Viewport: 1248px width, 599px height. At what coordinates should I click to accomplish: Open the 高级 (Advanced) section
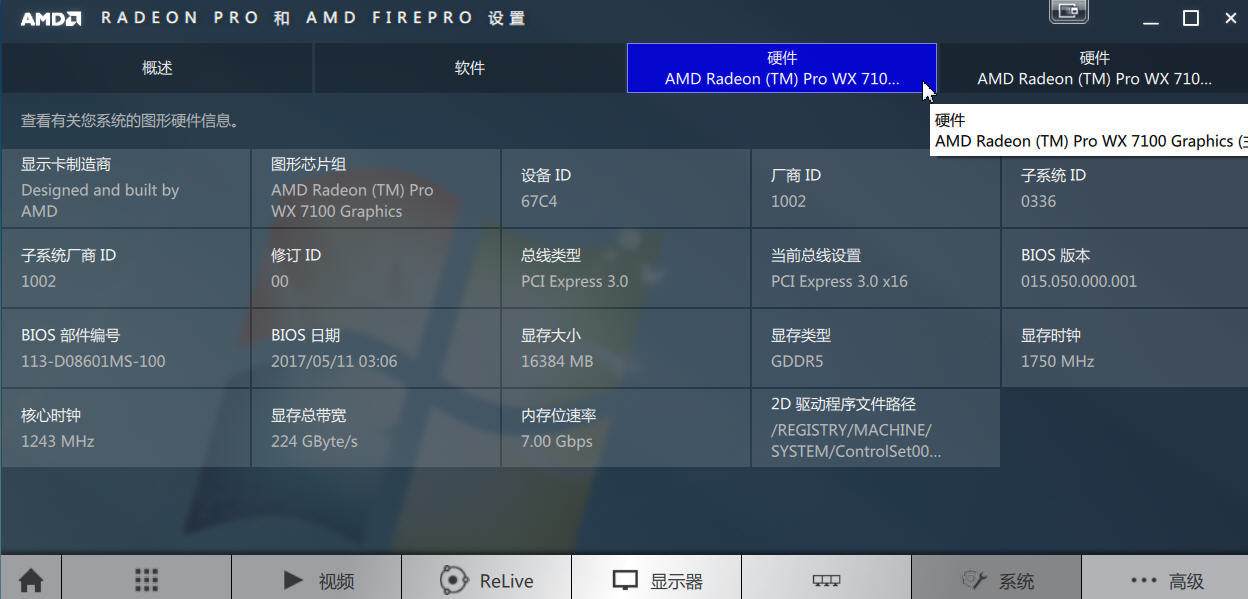(x=1165, y=580)
